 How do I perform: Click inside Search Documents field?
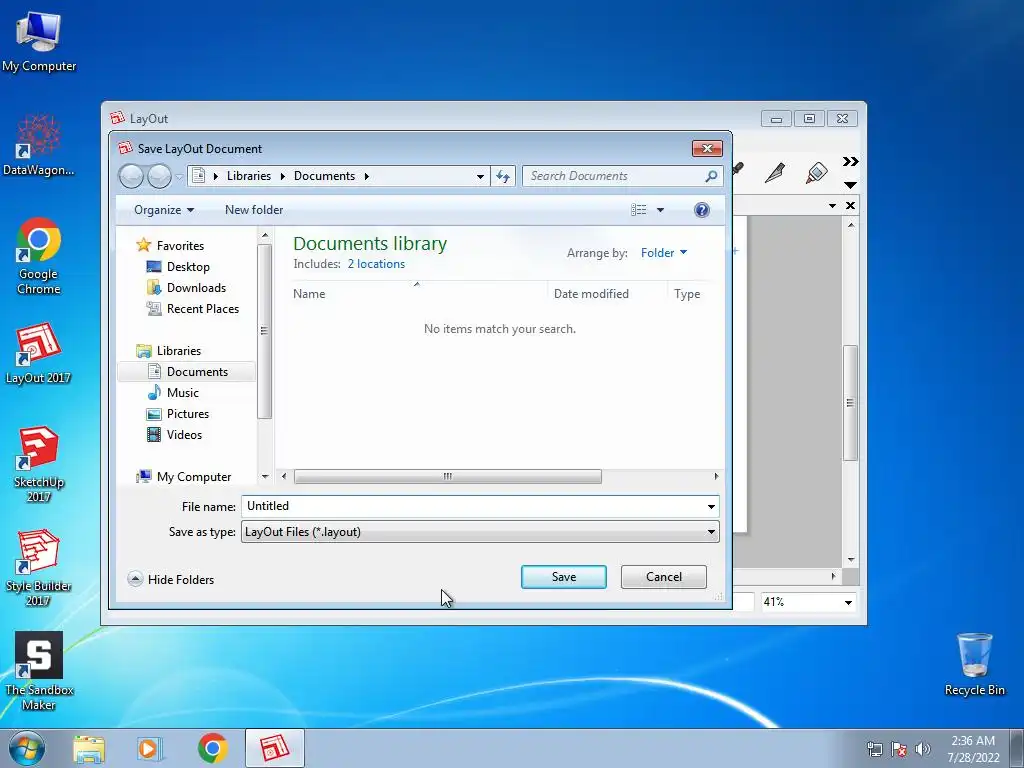[x=614, y=176]
